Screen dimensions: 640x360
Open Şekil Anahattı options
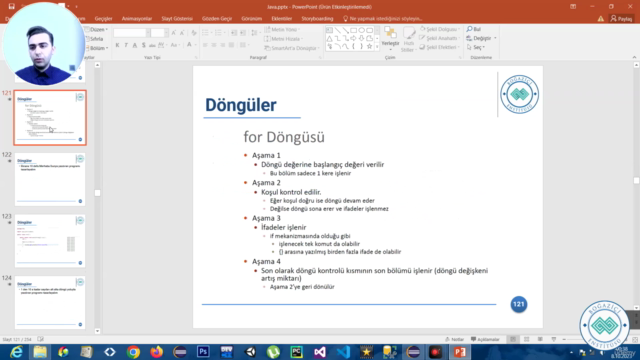(x=439, y=38)
